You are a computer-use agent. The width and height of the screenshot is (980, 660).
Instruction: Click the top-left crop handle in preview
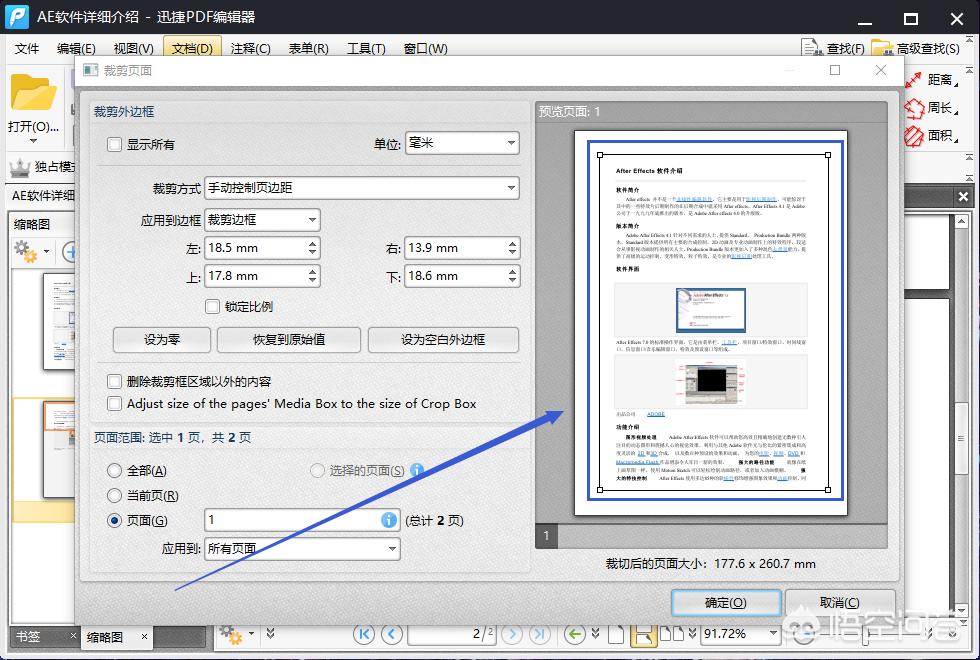[599, 155]
